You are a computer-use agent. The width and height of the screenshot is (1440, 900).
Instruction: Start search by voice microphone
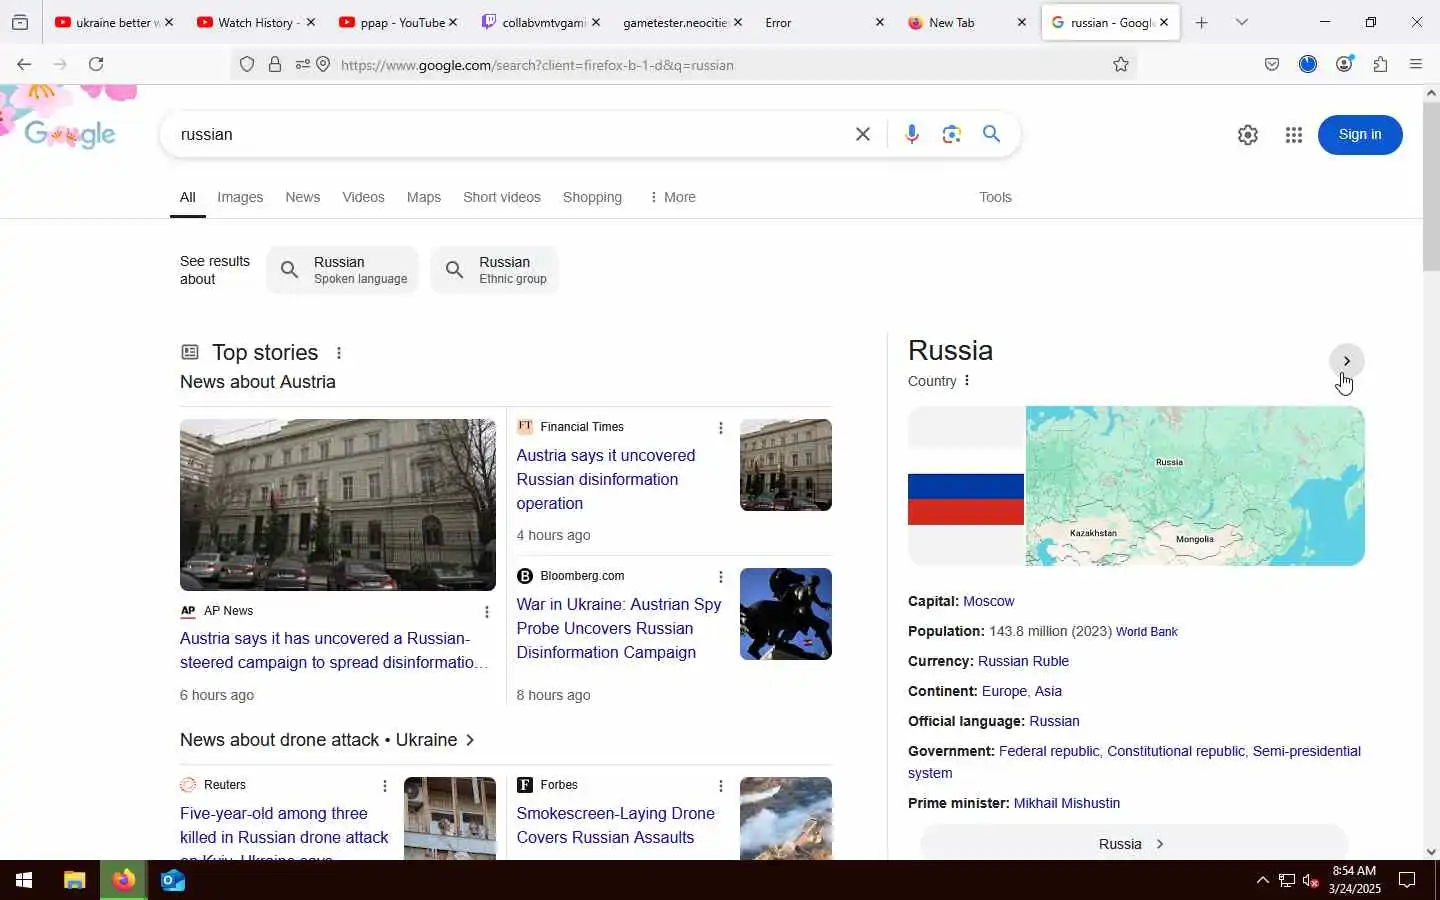click(x=911, y=134)
